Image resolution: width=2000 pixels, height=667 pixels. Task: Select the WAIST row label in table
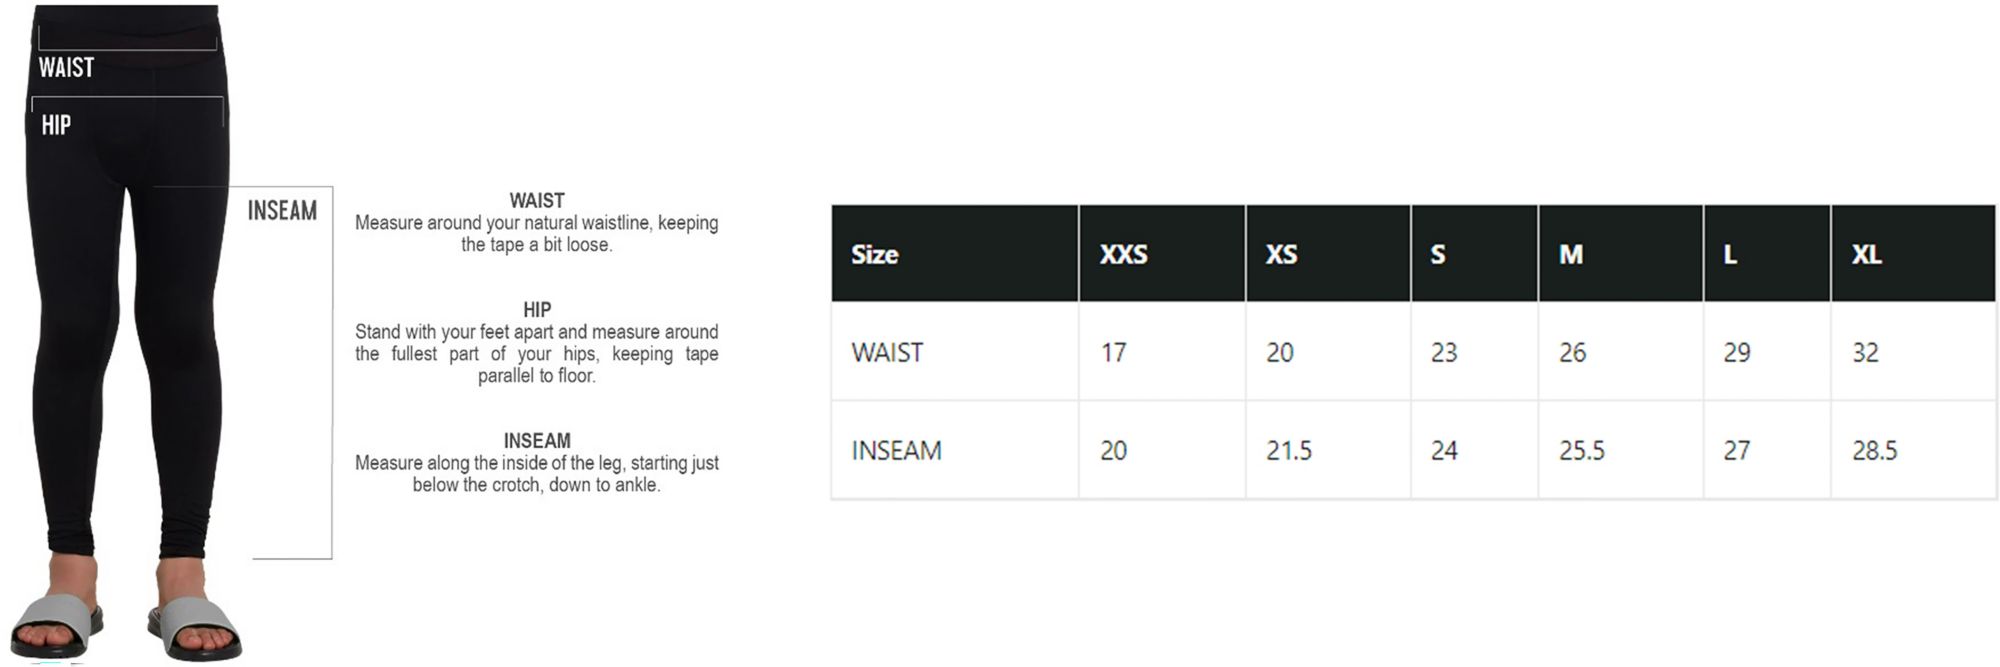tap(887, 352)
